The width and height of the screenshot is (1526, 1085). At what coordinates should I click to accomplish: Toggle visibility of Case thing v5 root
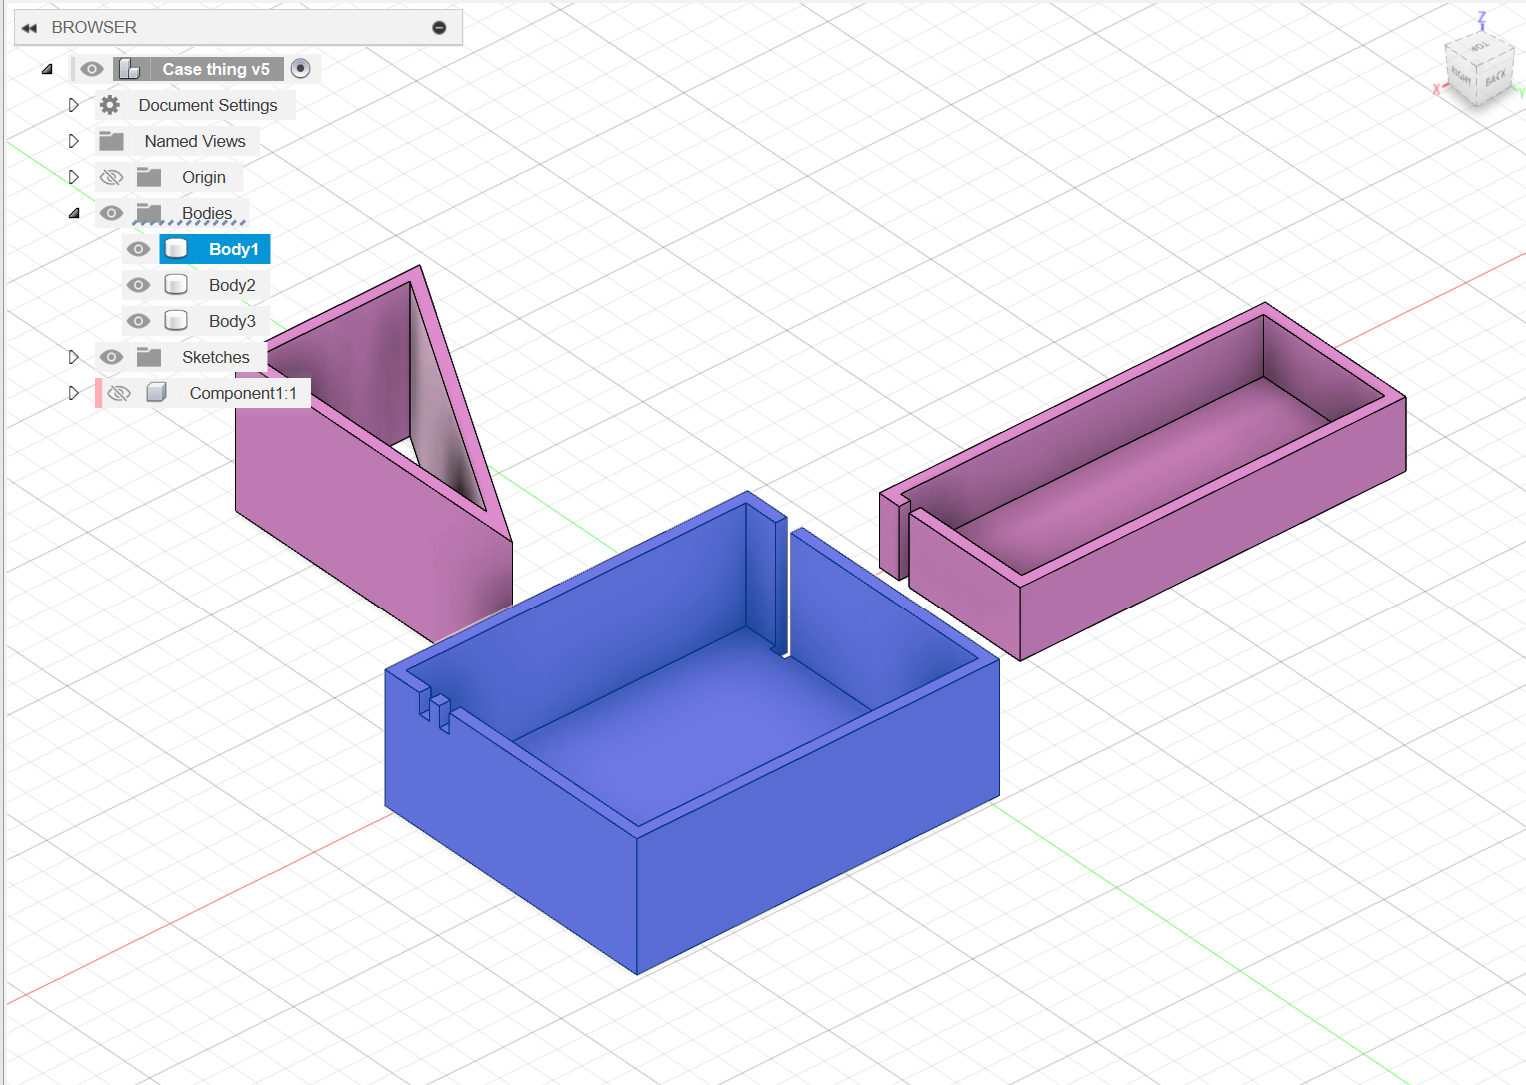click(x=92, y=69)
